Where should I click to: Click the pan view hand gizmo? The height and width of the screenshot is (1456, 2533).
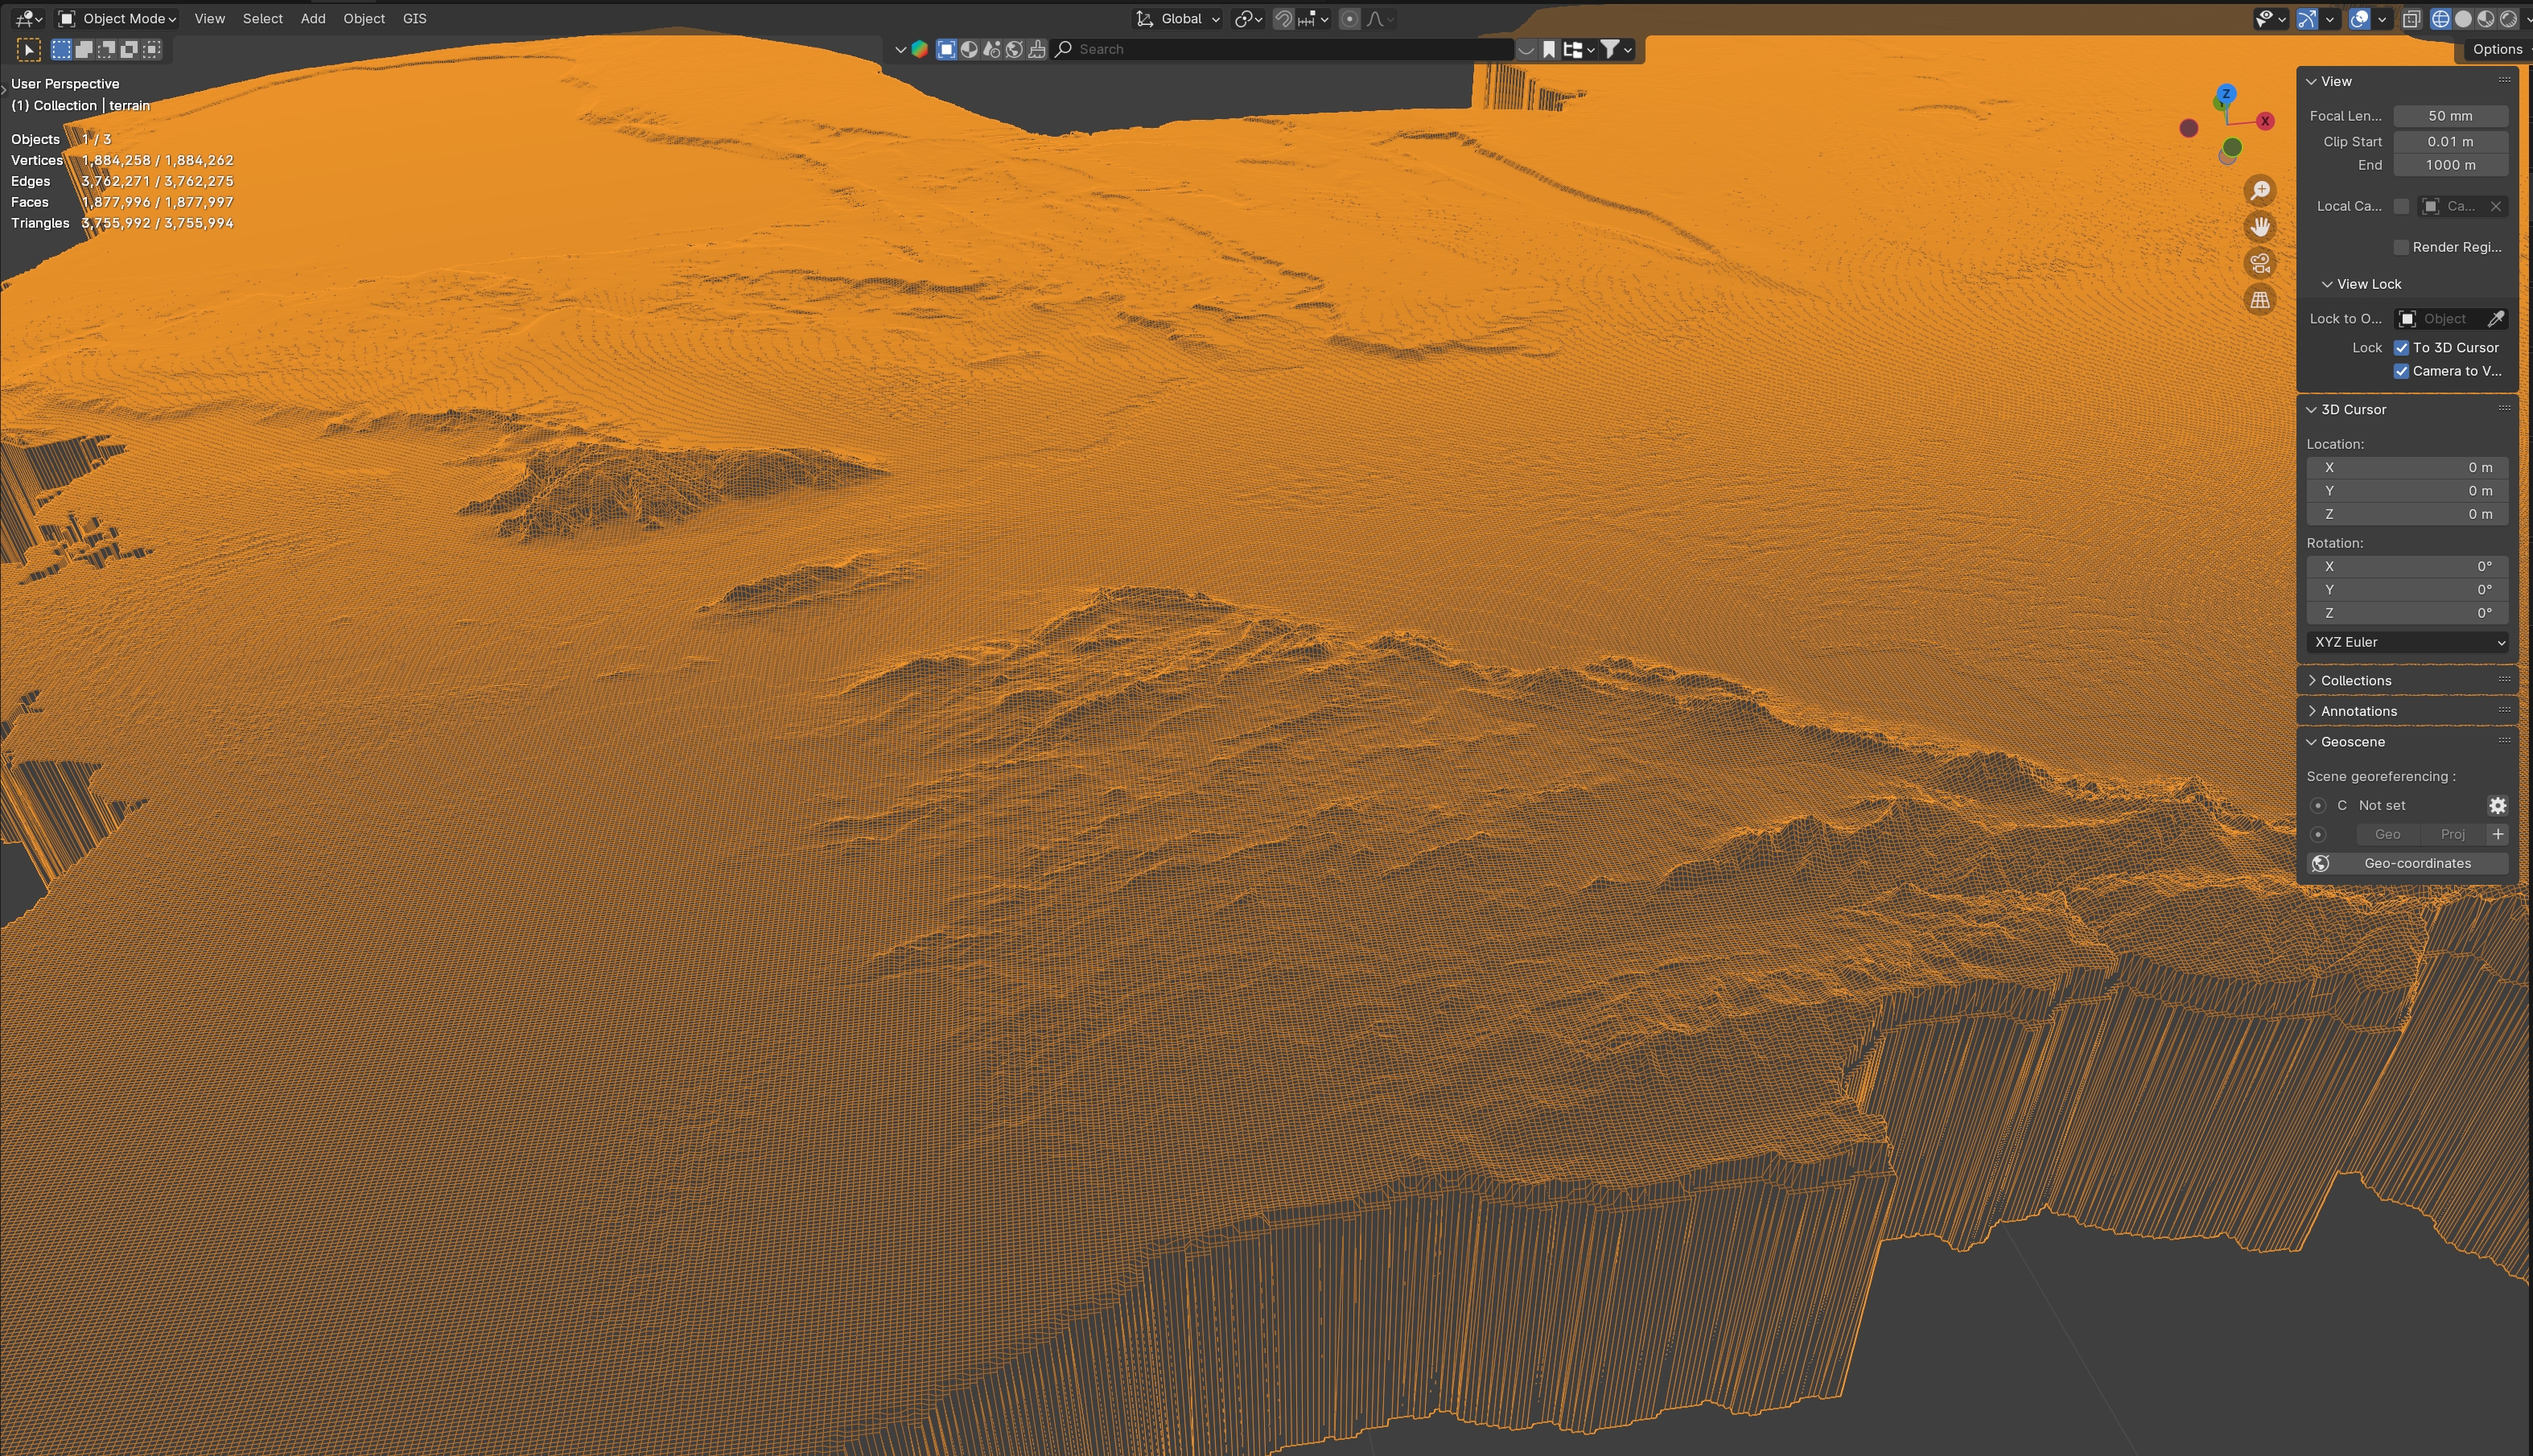2260,227
